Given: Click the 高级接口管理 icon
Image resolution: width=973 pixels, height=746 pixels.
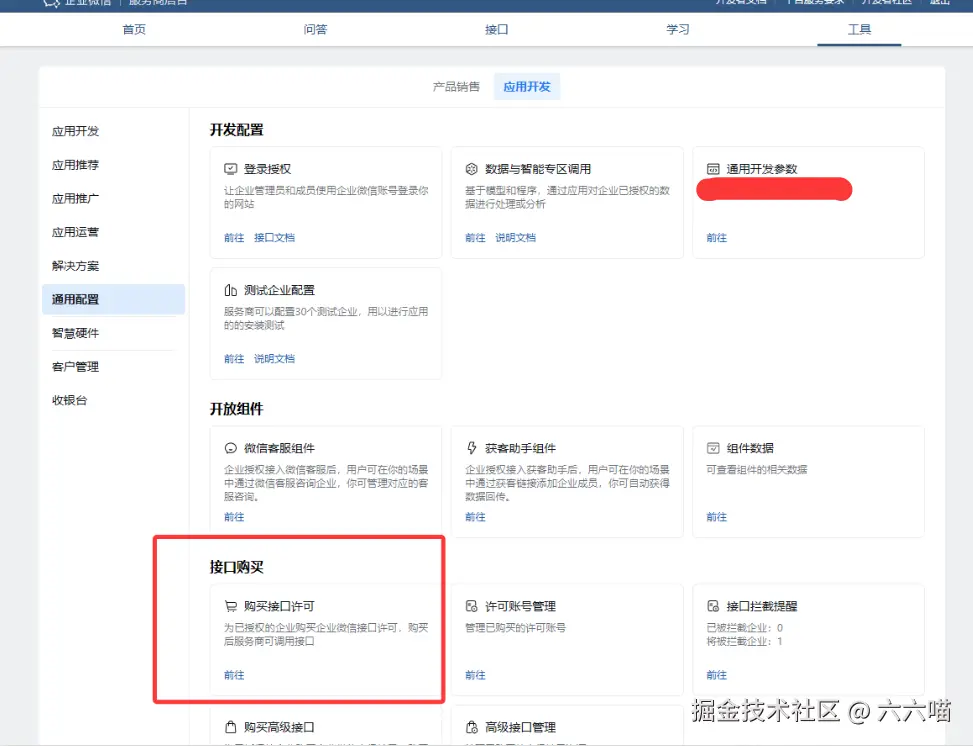Looking at the screenshot, I should pos(472,727).
